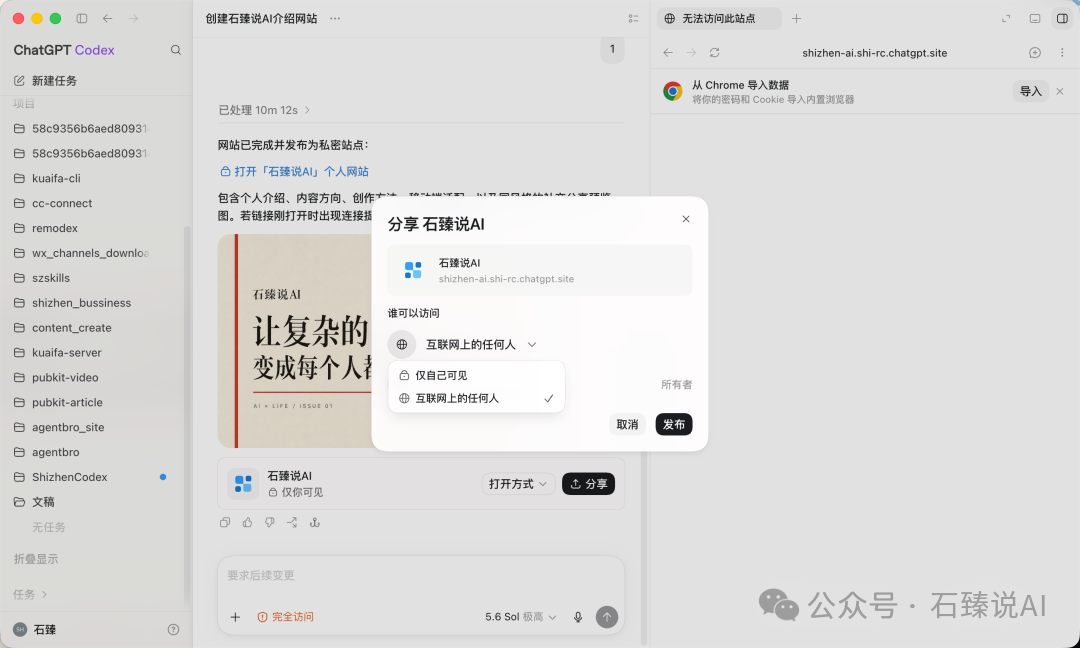The height and width of the screenshot is (648, 1080).
Task: Close the share dialog with X
Action: click(686, 219)
